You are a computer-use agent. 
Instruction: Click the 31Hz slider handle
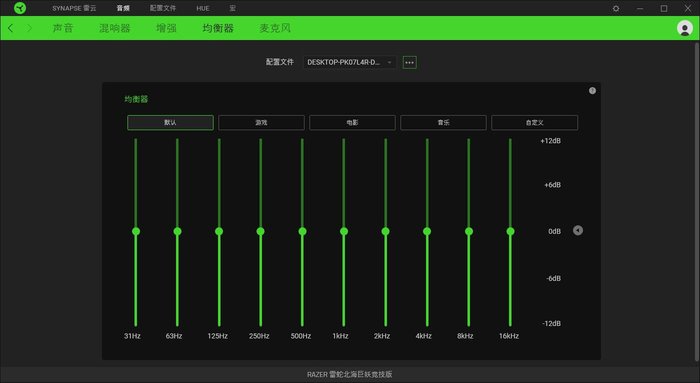click(136, 231)
